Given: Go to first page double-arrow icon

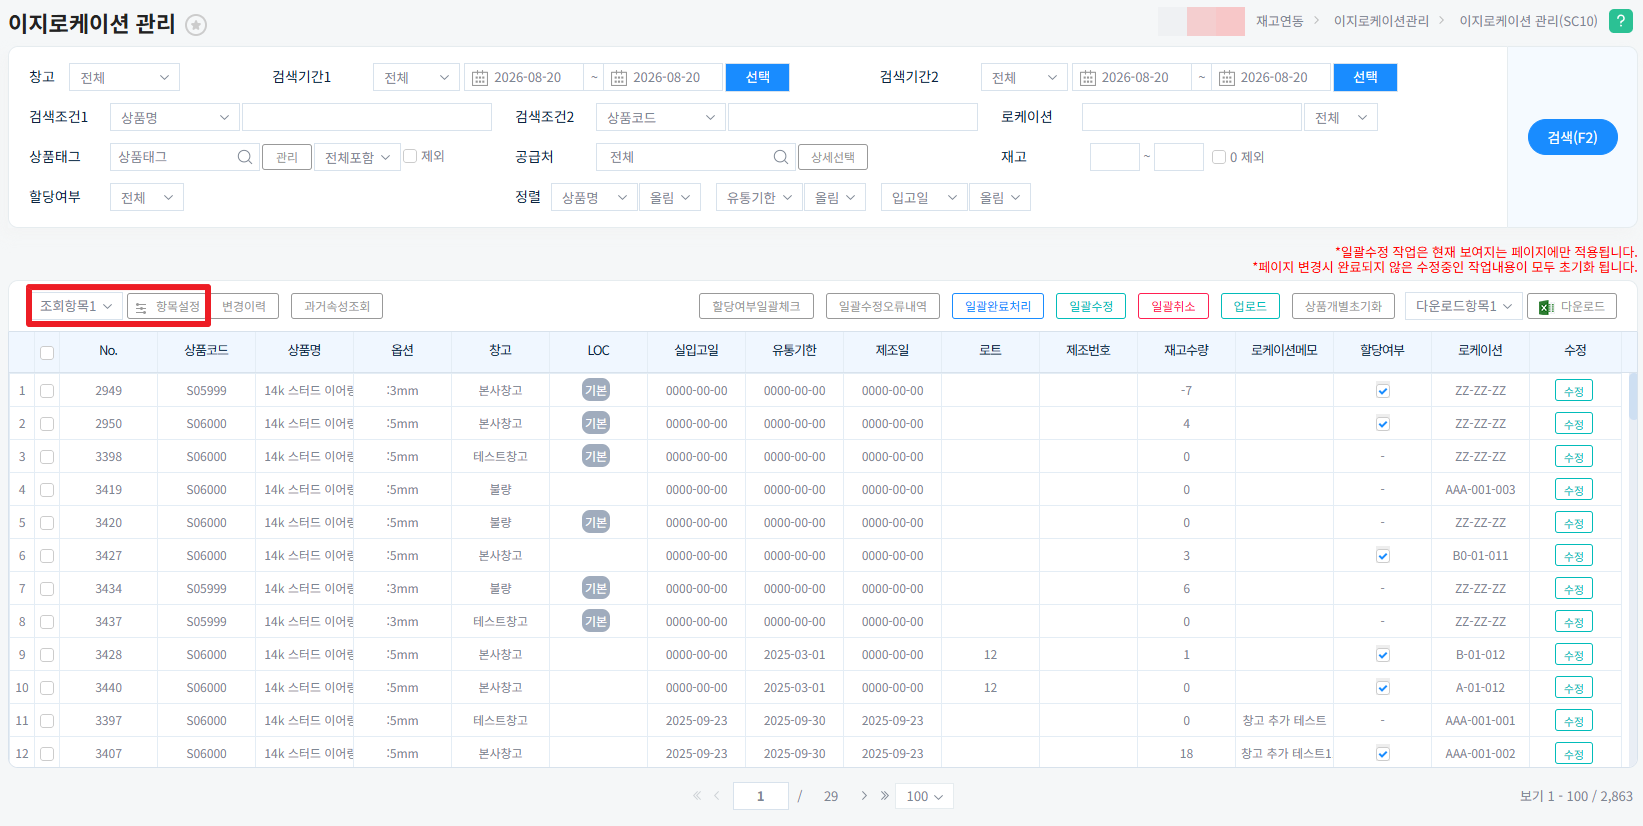Looking at the screenshot, I should point(696,796).
